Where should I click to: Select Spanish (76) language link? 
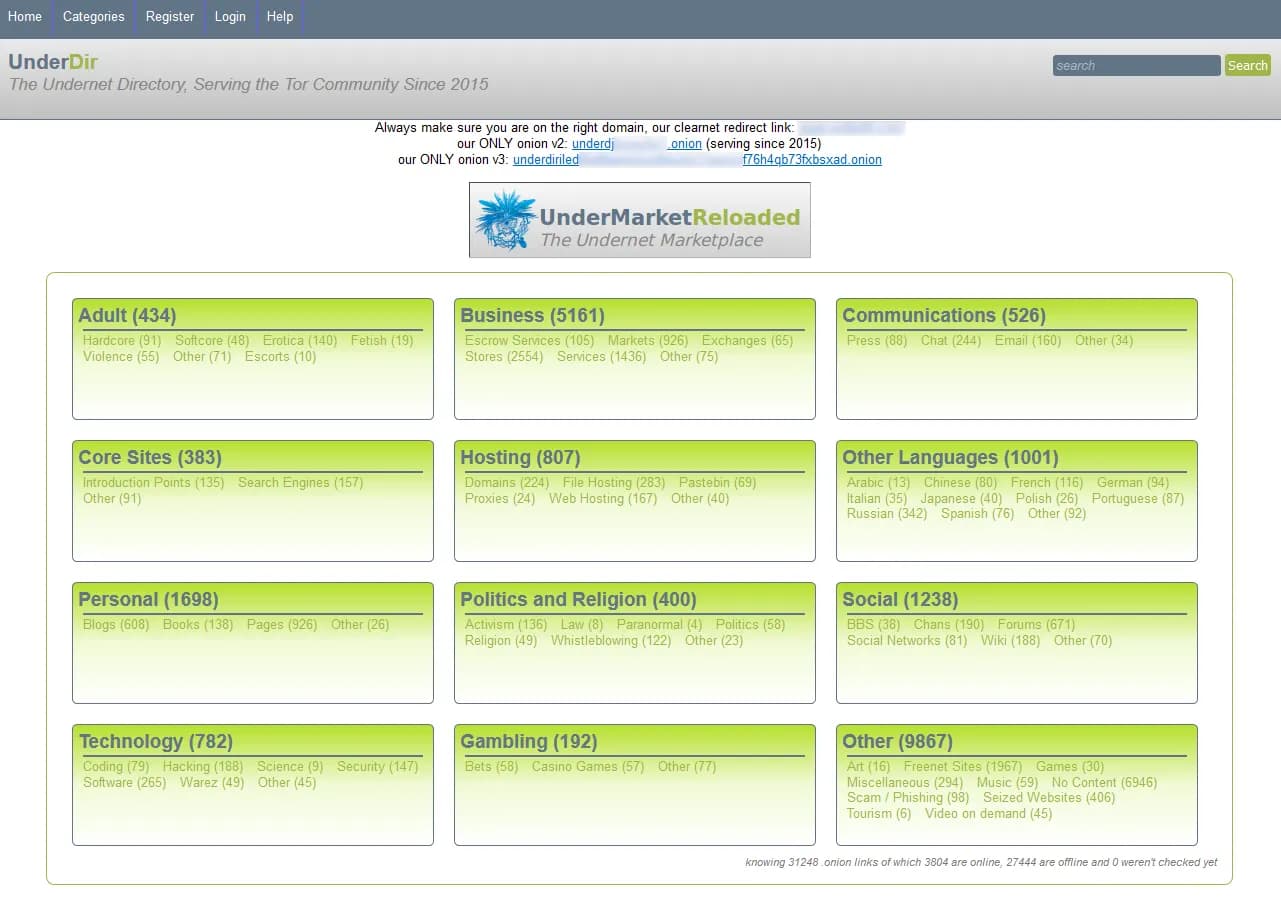tap(978, 514)
